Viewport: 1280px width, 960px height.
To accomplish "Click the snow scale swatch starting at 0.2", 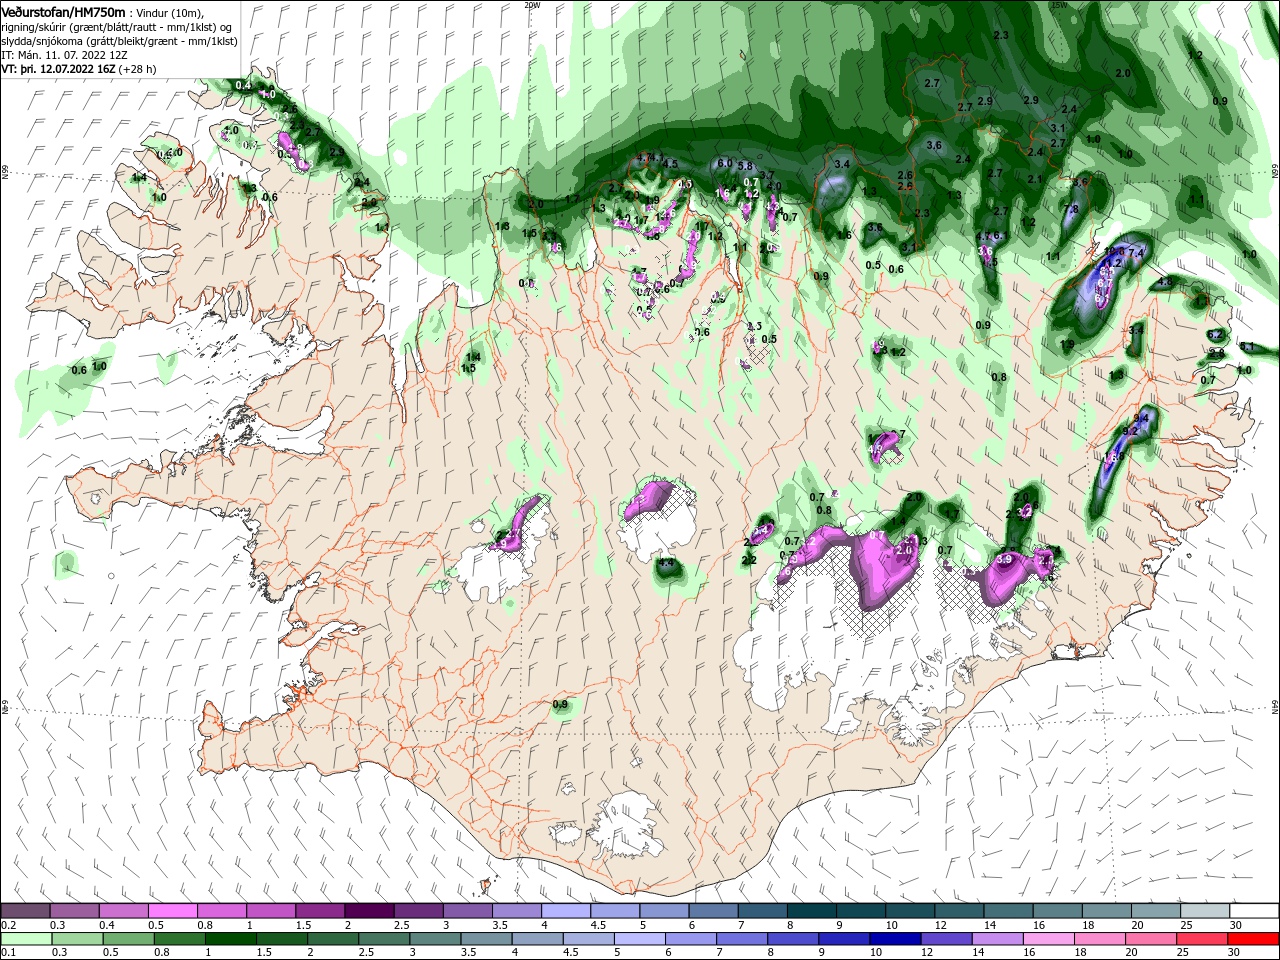I will click(x=25, y=911).
